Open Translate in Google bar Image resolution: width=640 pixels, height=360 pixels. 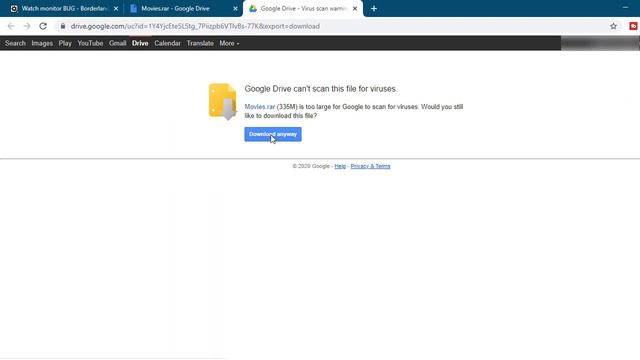coord(200,43)
